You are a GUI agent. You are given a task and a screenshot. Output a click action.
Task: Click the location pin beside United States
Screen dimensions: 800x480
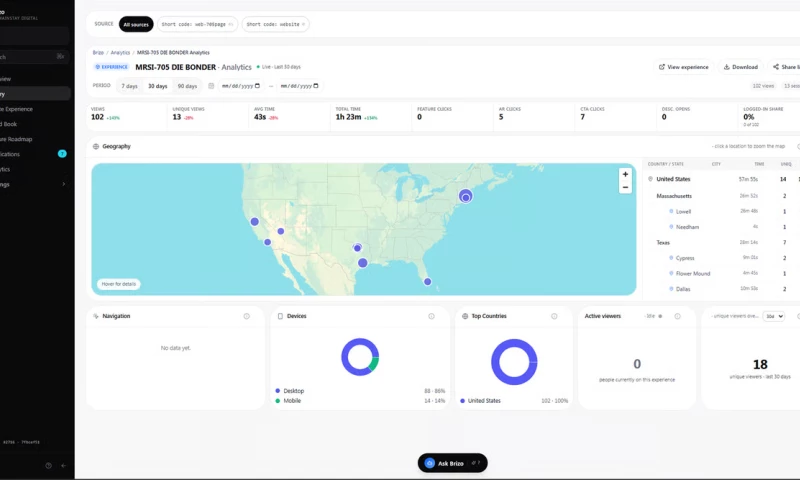point(651,179)
